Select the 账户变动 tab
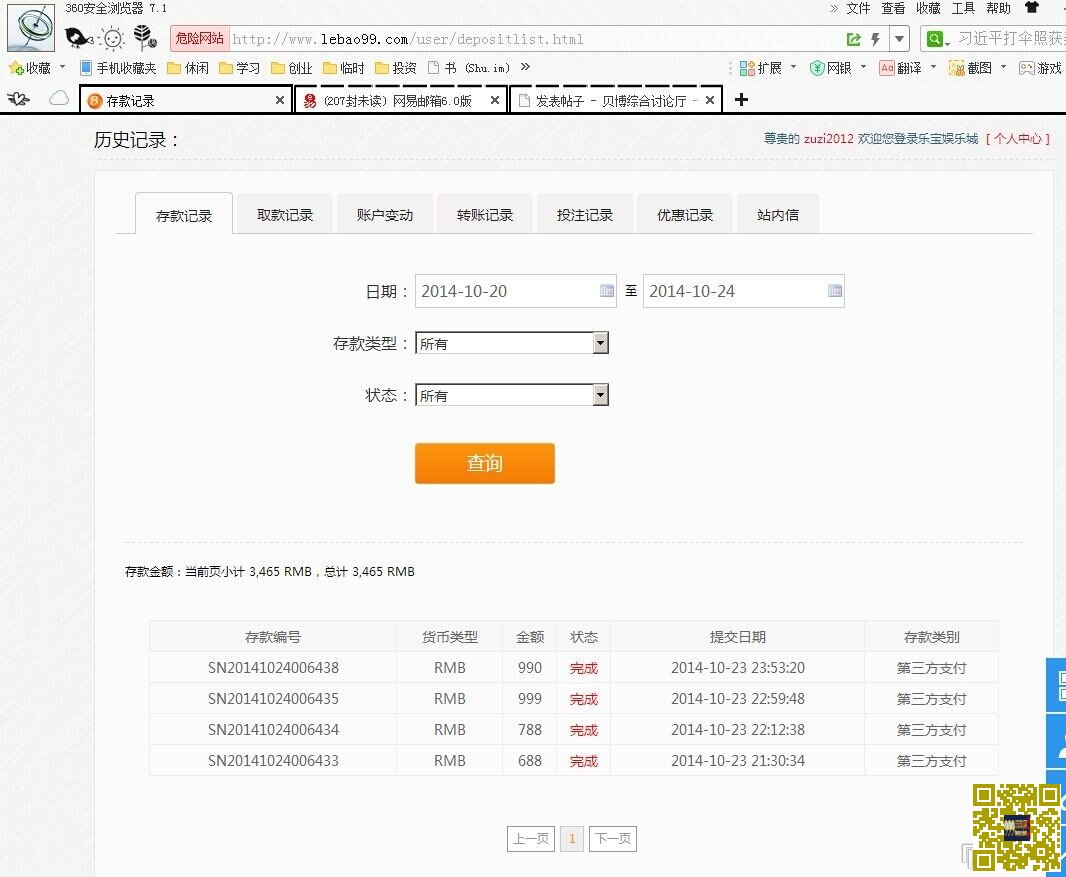This screenshot has width=1066, height=877. 385,215
